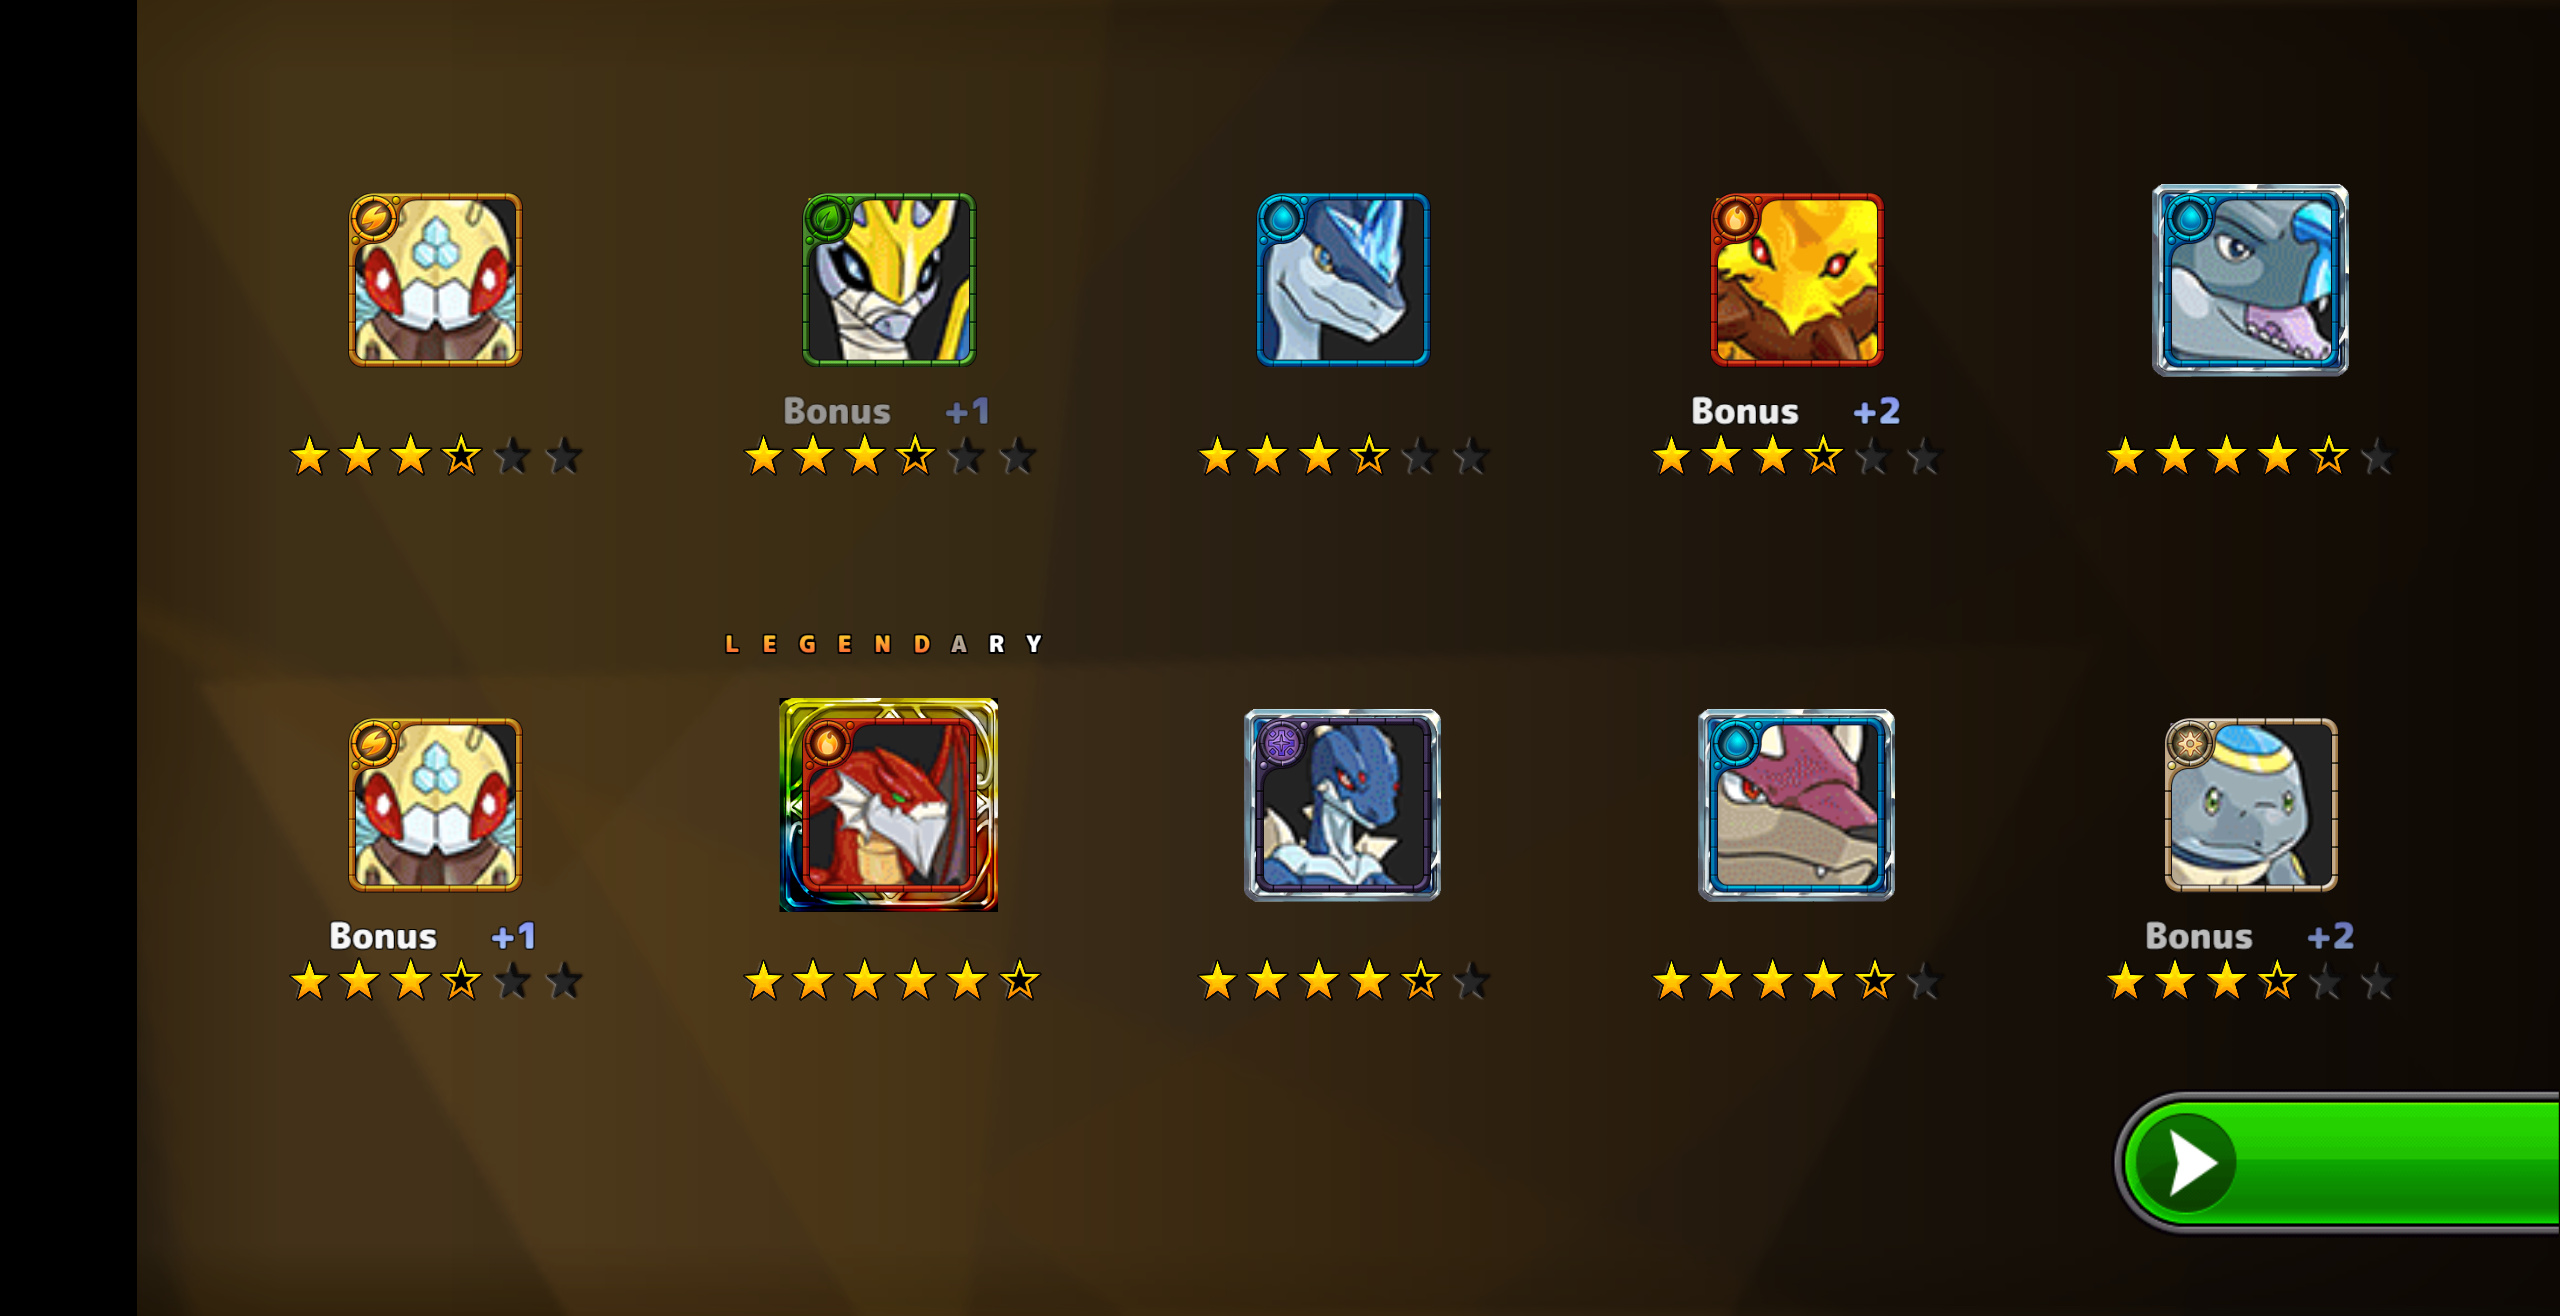2560x1316 pixels.
Task: Tap the star rating under legendary dragon
Action: click(892, 981)
